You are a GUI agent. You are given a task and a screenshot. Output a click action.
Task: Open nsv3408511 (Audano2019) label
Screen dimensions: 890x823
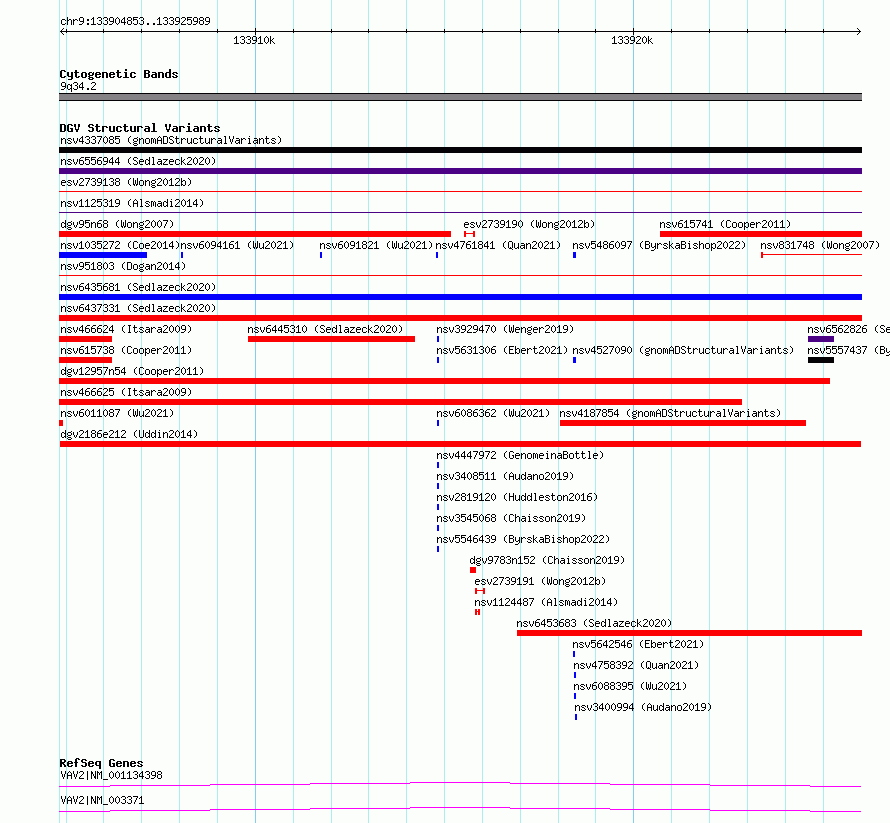(505, 476)
